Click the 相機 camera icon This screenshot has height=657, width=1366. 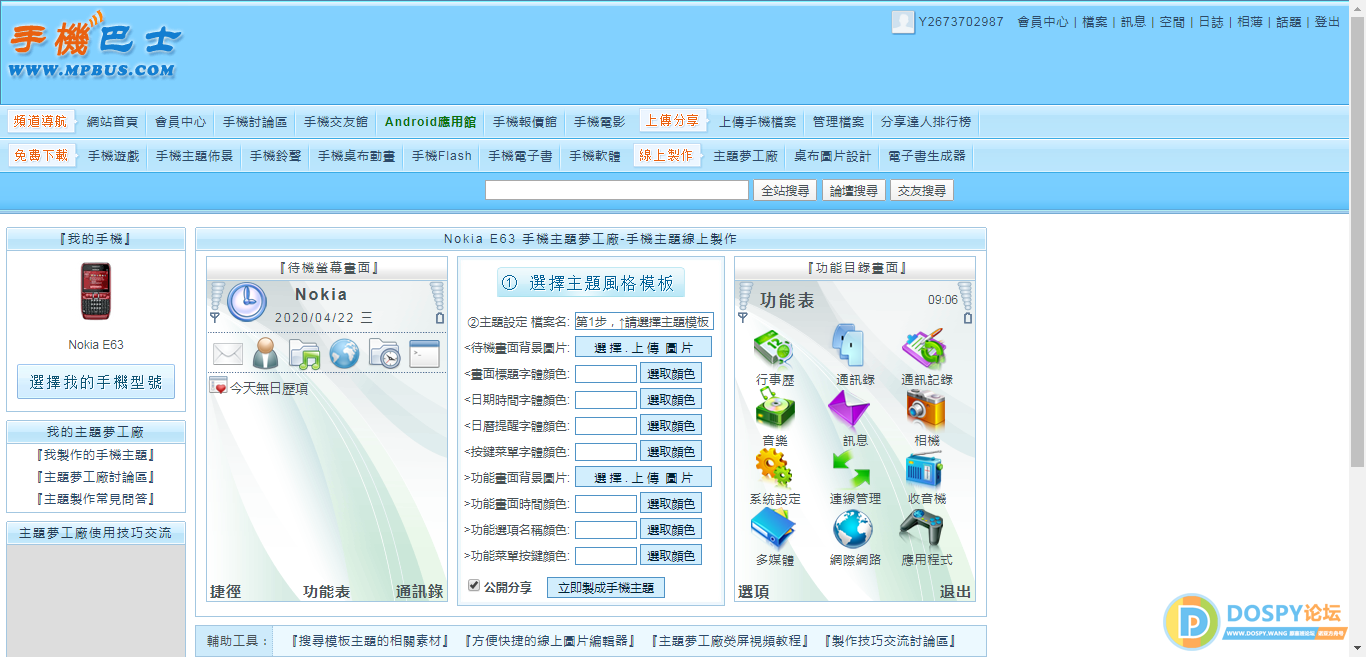pos(926,408)
